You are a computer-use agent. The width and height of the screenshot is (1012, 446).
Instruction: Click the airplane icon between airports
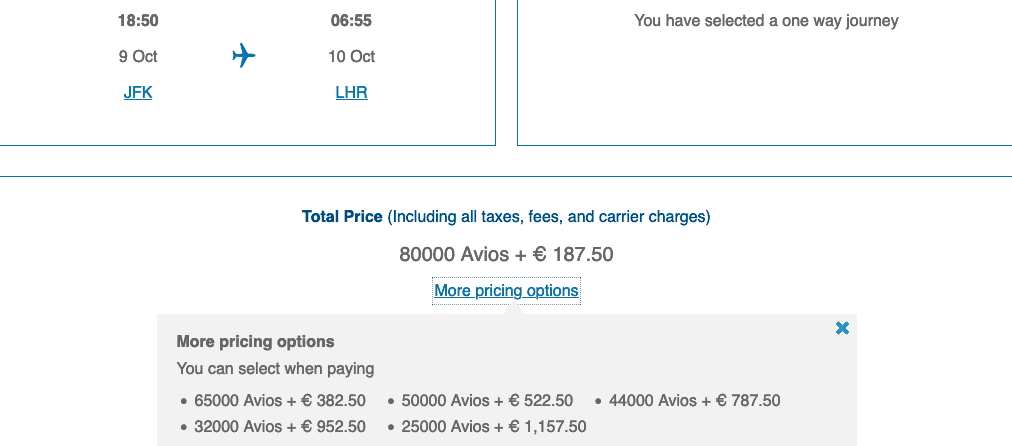pos(244,56)
